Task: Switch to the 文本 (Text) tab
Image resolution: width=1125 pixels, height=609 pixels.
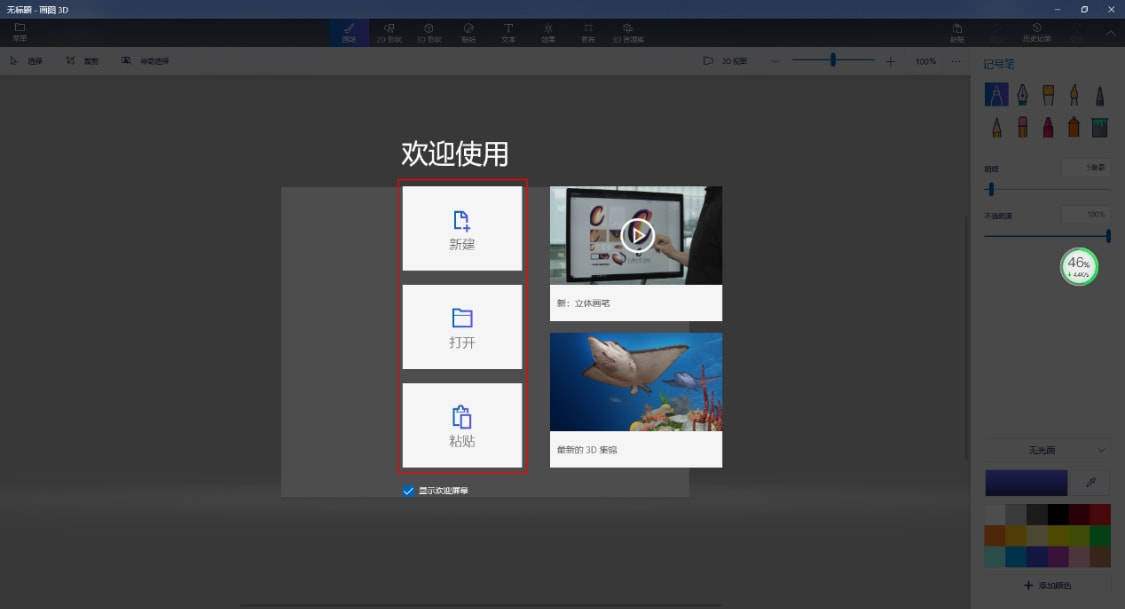Action: pyautogui.click(x=508, y=32)
